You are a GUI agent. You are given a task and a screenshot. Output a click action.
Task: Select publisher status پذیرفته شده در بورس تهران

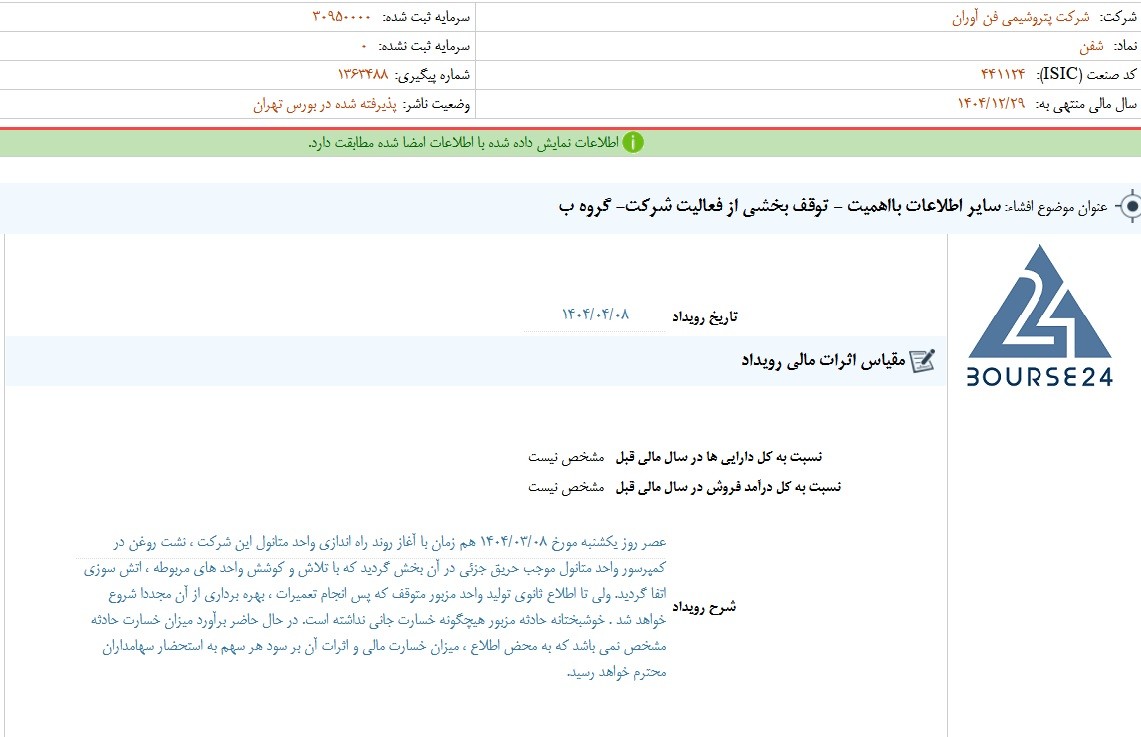[325, 105]
